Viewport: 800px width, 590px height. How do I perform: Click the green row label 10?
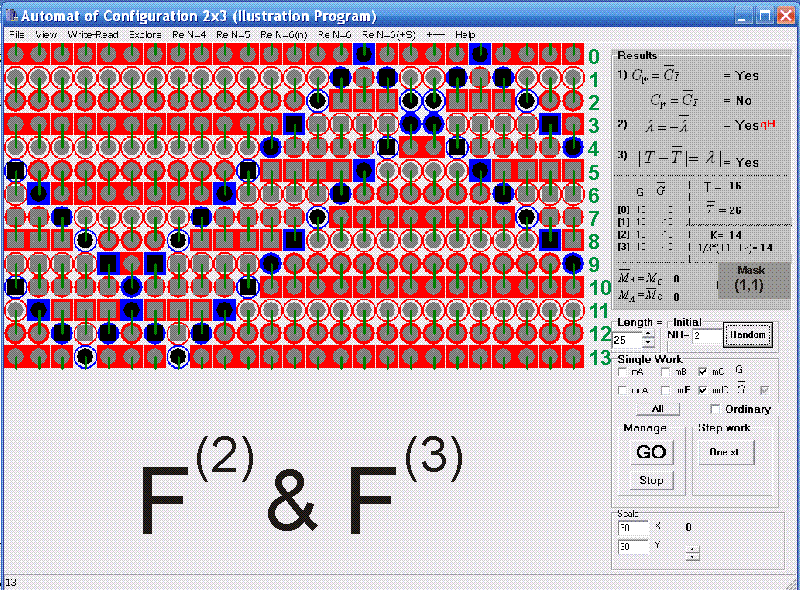click(x=600, y=288)
